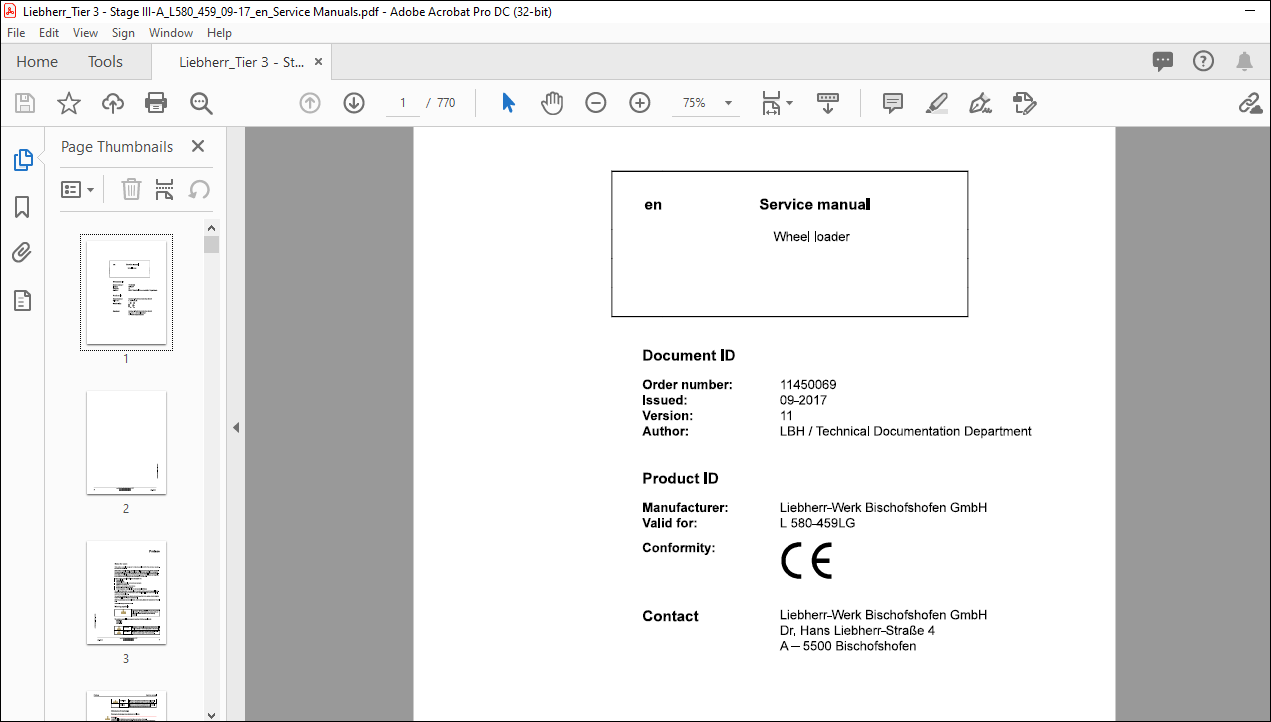Click the fit page width icon
Viewport: 1271px width, 722px height.
[x=771, y=103]
